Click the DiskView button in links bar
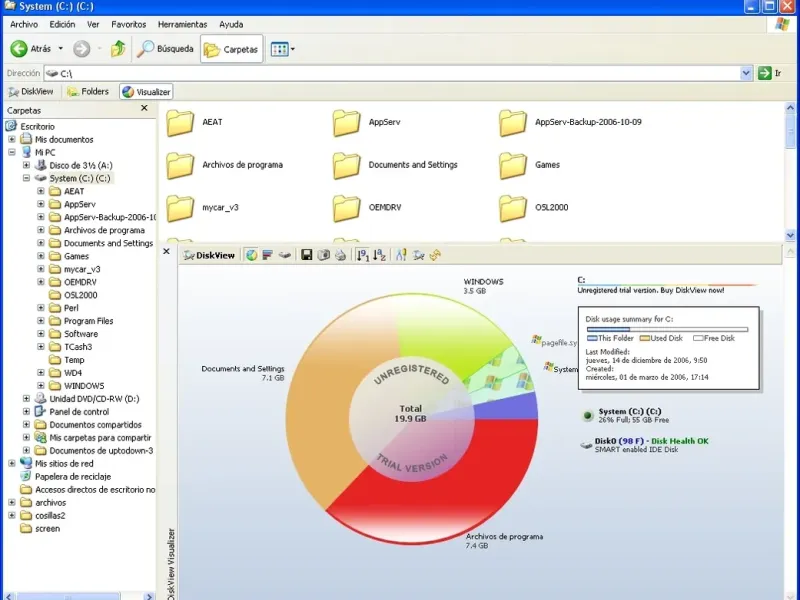This screenshot has height=600, width=800. [31, 92]
